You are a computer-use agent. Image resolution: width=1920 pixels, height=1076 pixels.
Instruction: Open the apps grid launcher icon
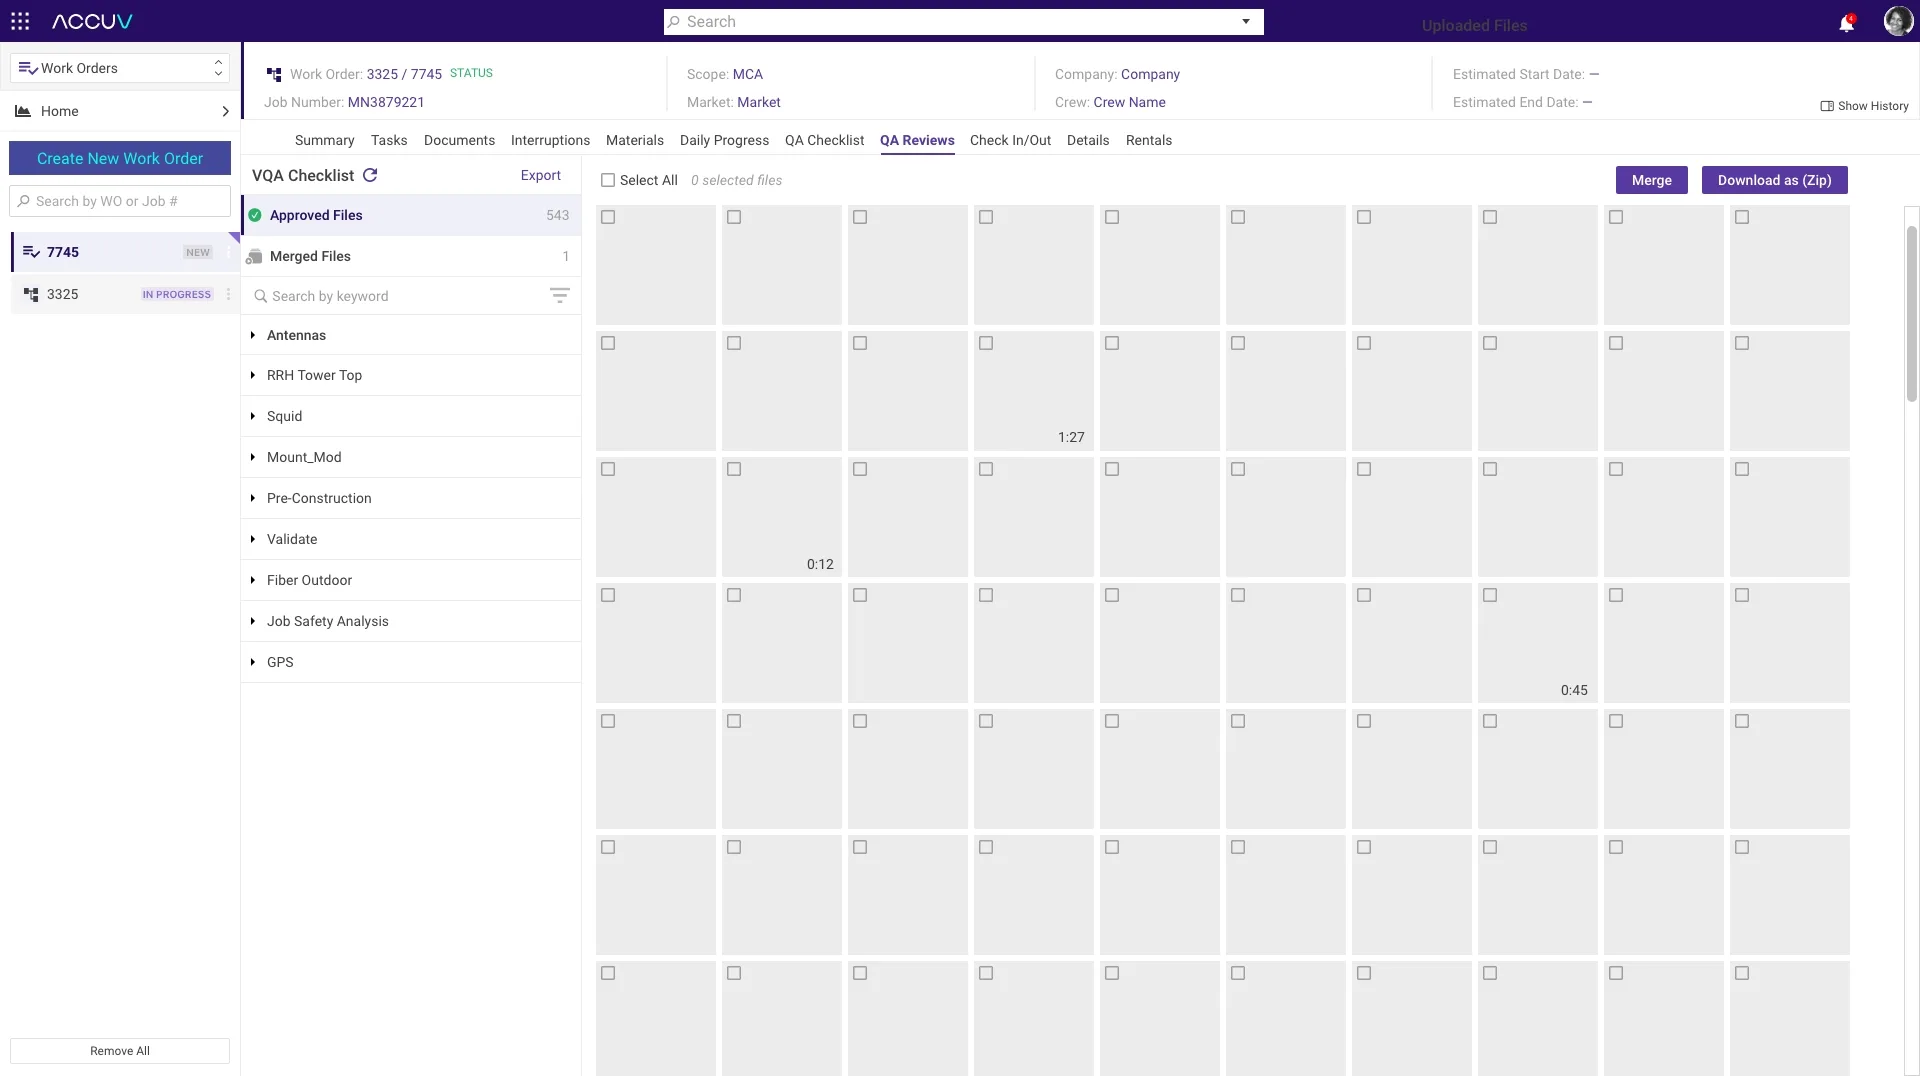(20, 21)
